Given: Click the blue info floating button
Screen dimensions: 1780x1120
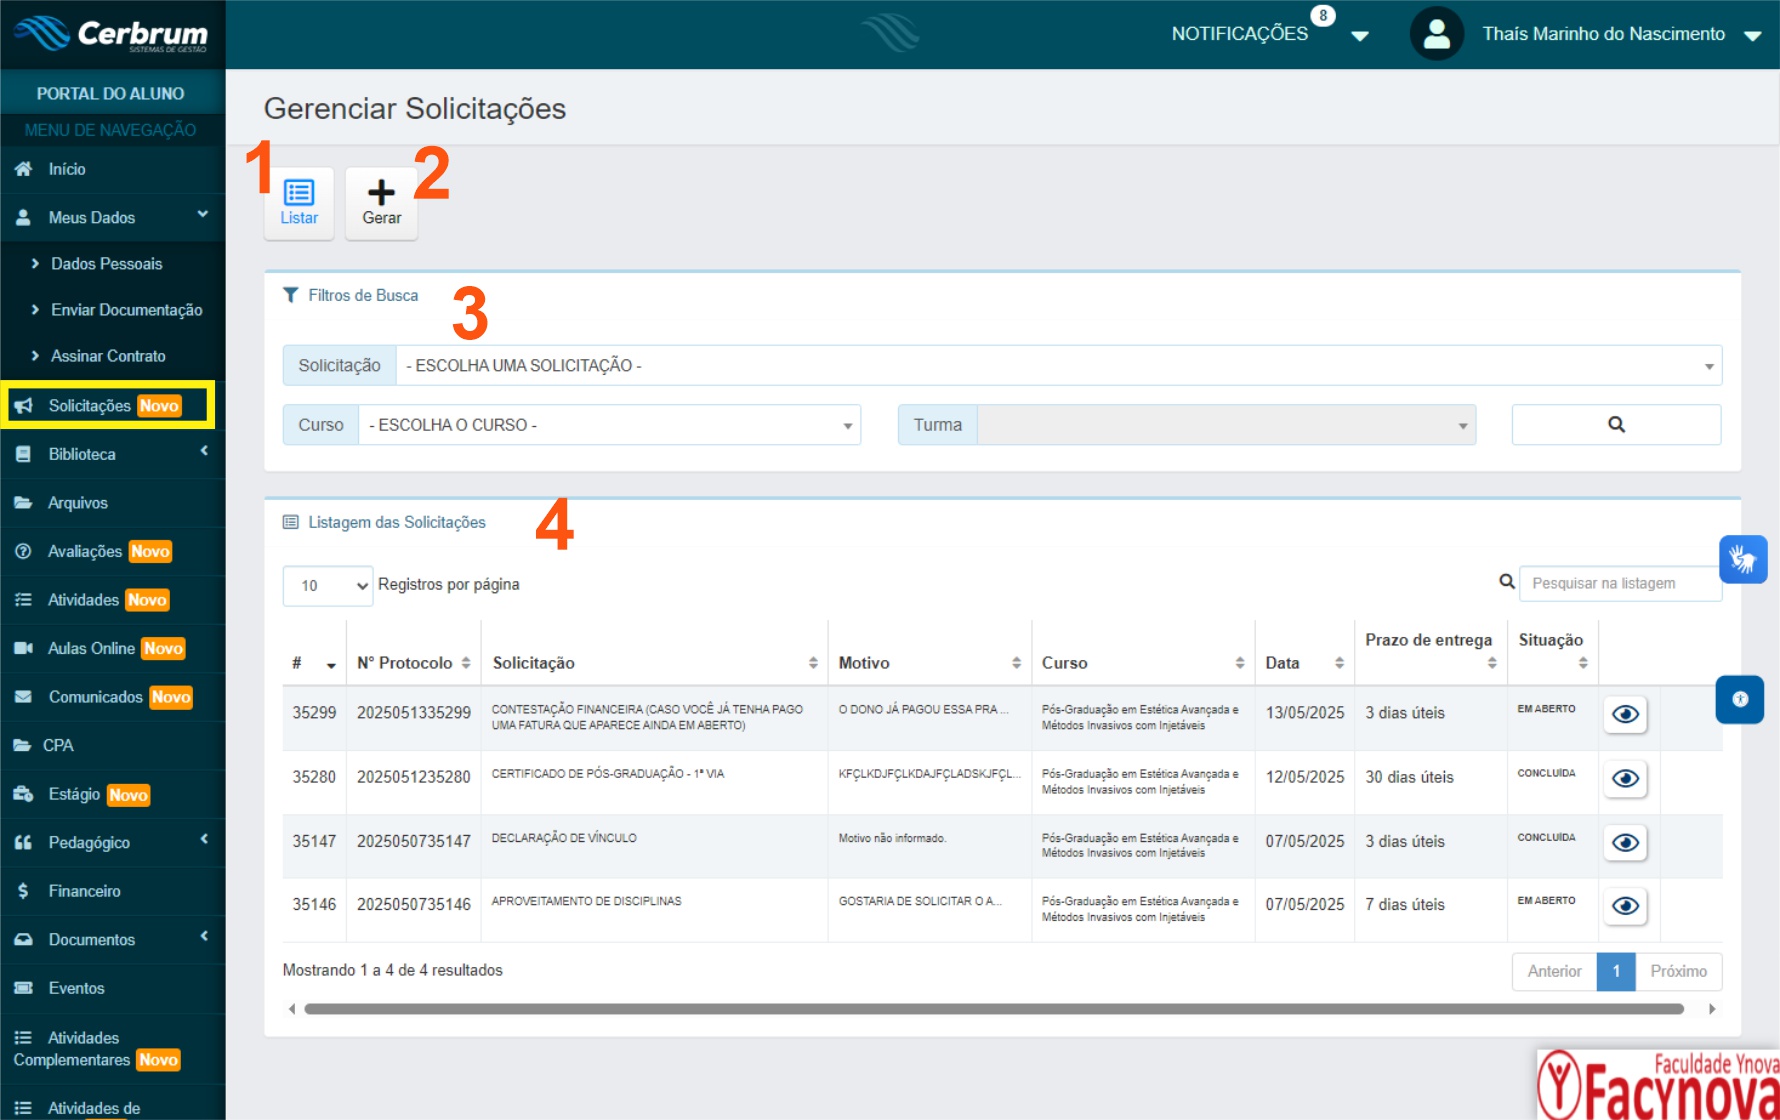Looking at the screenshot, I should tap(1740, 699).
